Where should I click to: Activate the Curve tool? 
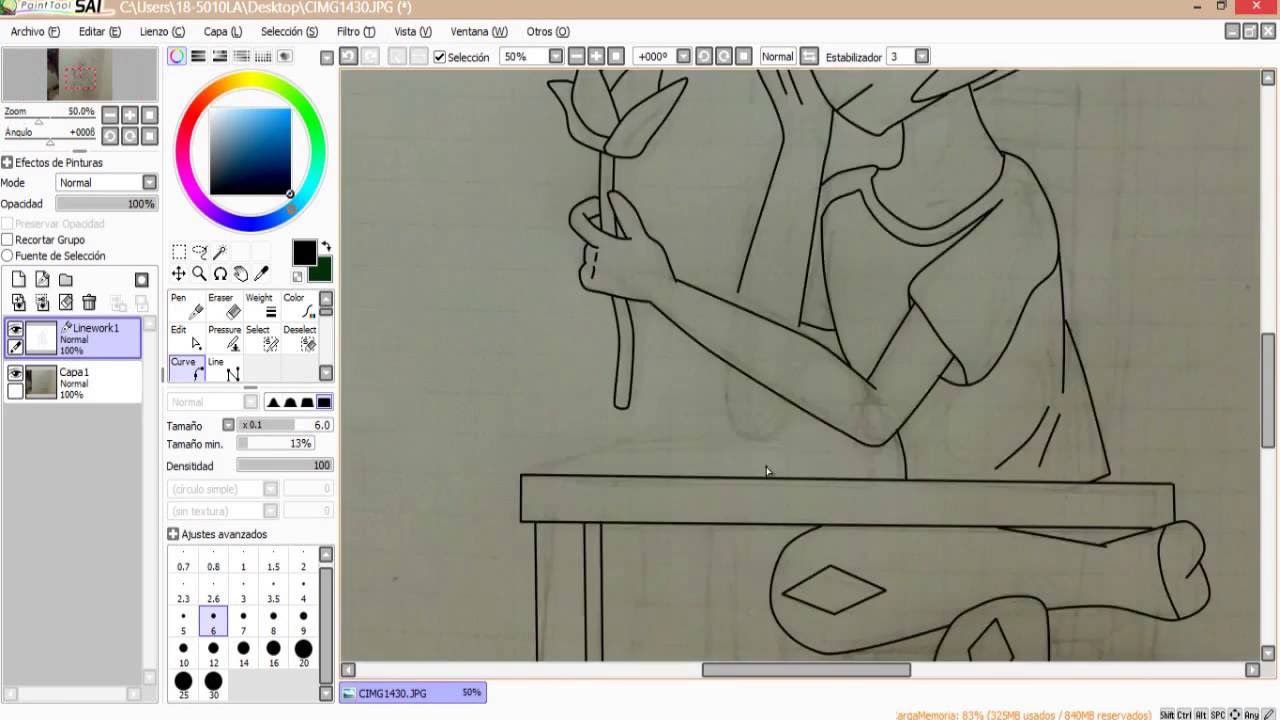187,369
